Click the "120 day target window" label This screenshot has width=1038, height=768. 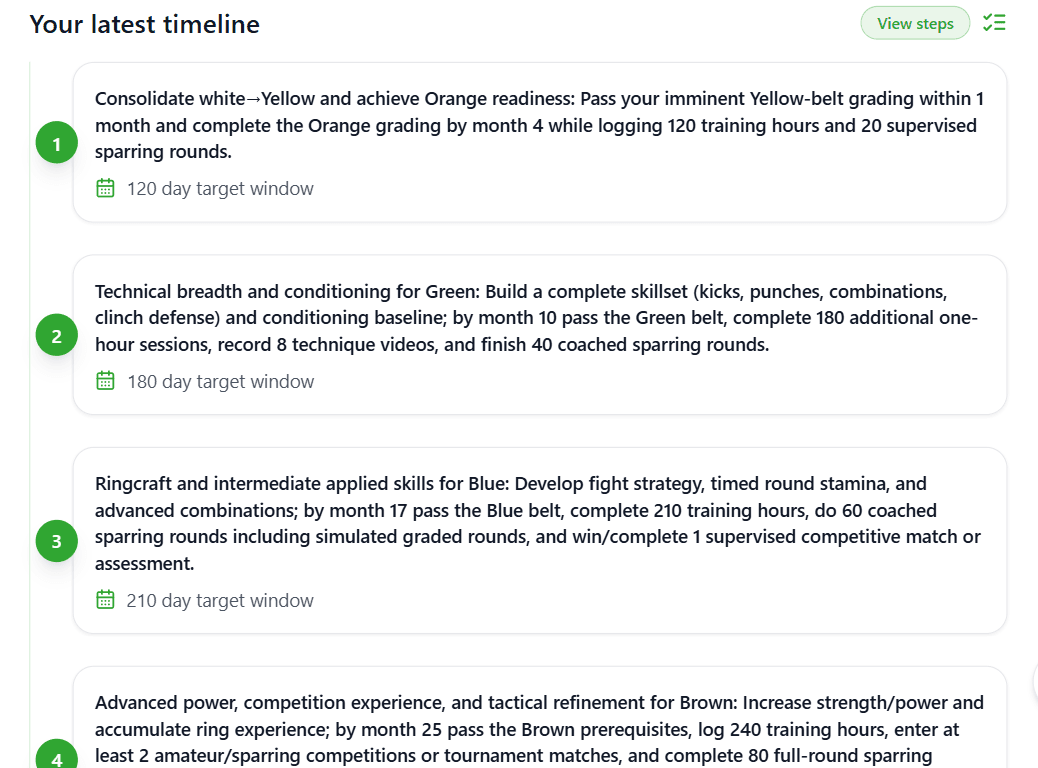tap(220, 189)
